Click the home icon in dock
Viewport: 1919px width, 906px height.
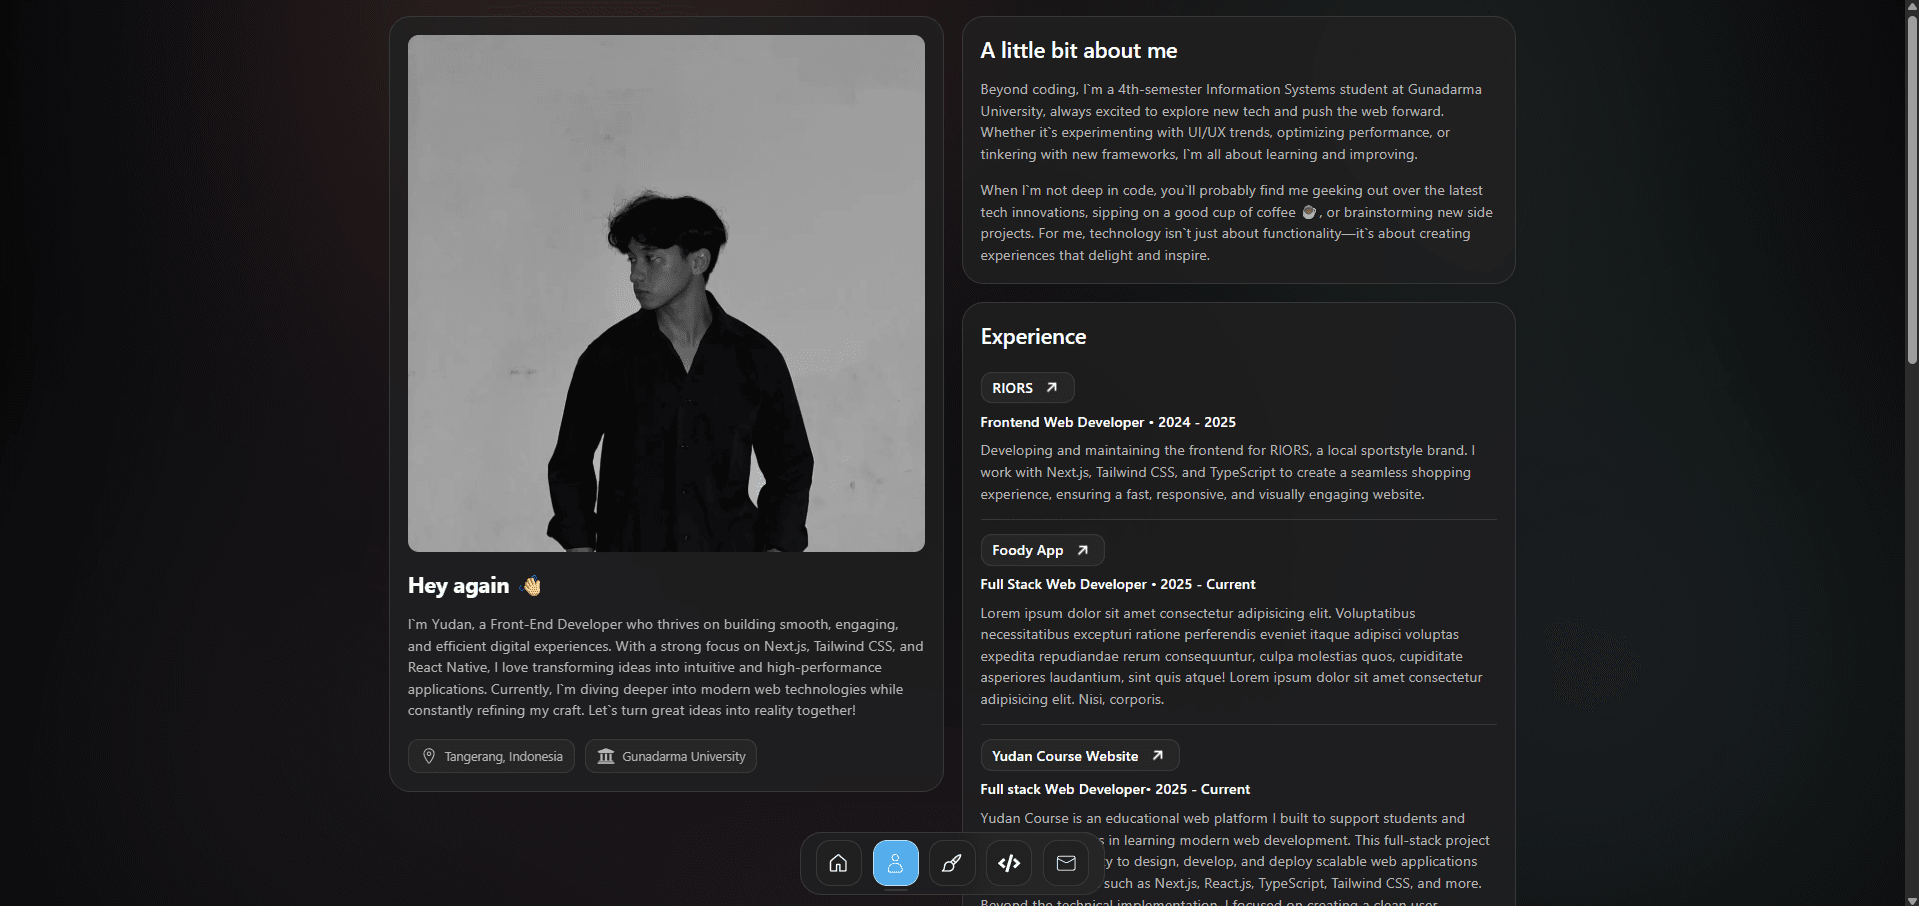coord(838,863)
